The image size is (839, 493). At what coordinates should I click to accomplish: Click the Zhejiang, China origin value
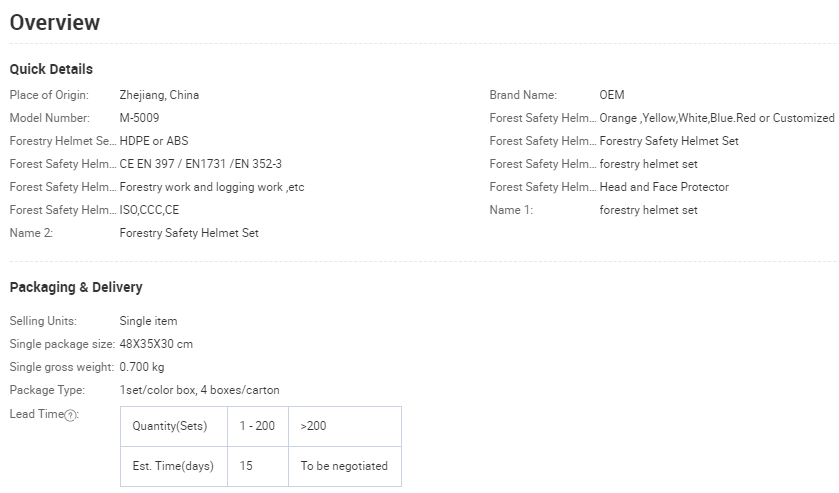[x=159, y=95]
